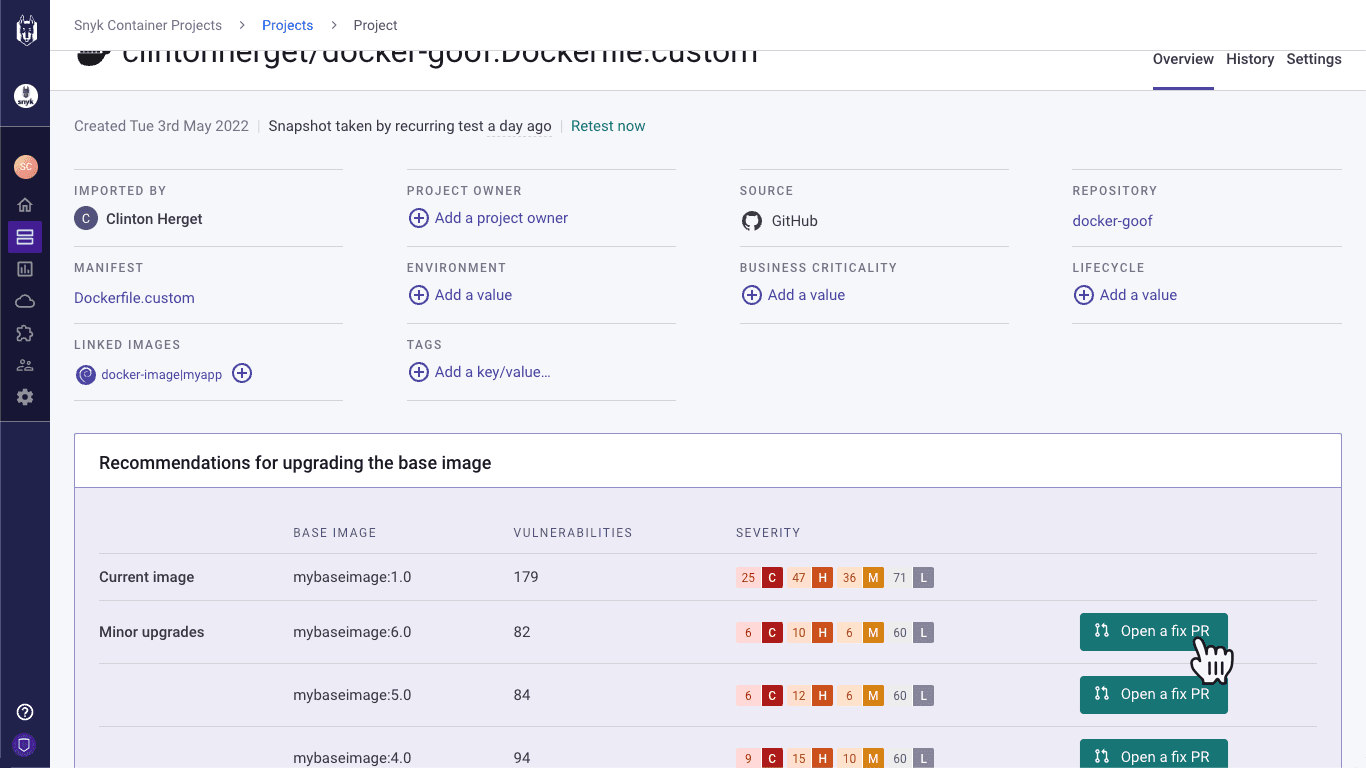Click the plus icon under Lifecycle
This screenshot has width=1366, height=768.
pyautogui.click(x=1084, y=295)
